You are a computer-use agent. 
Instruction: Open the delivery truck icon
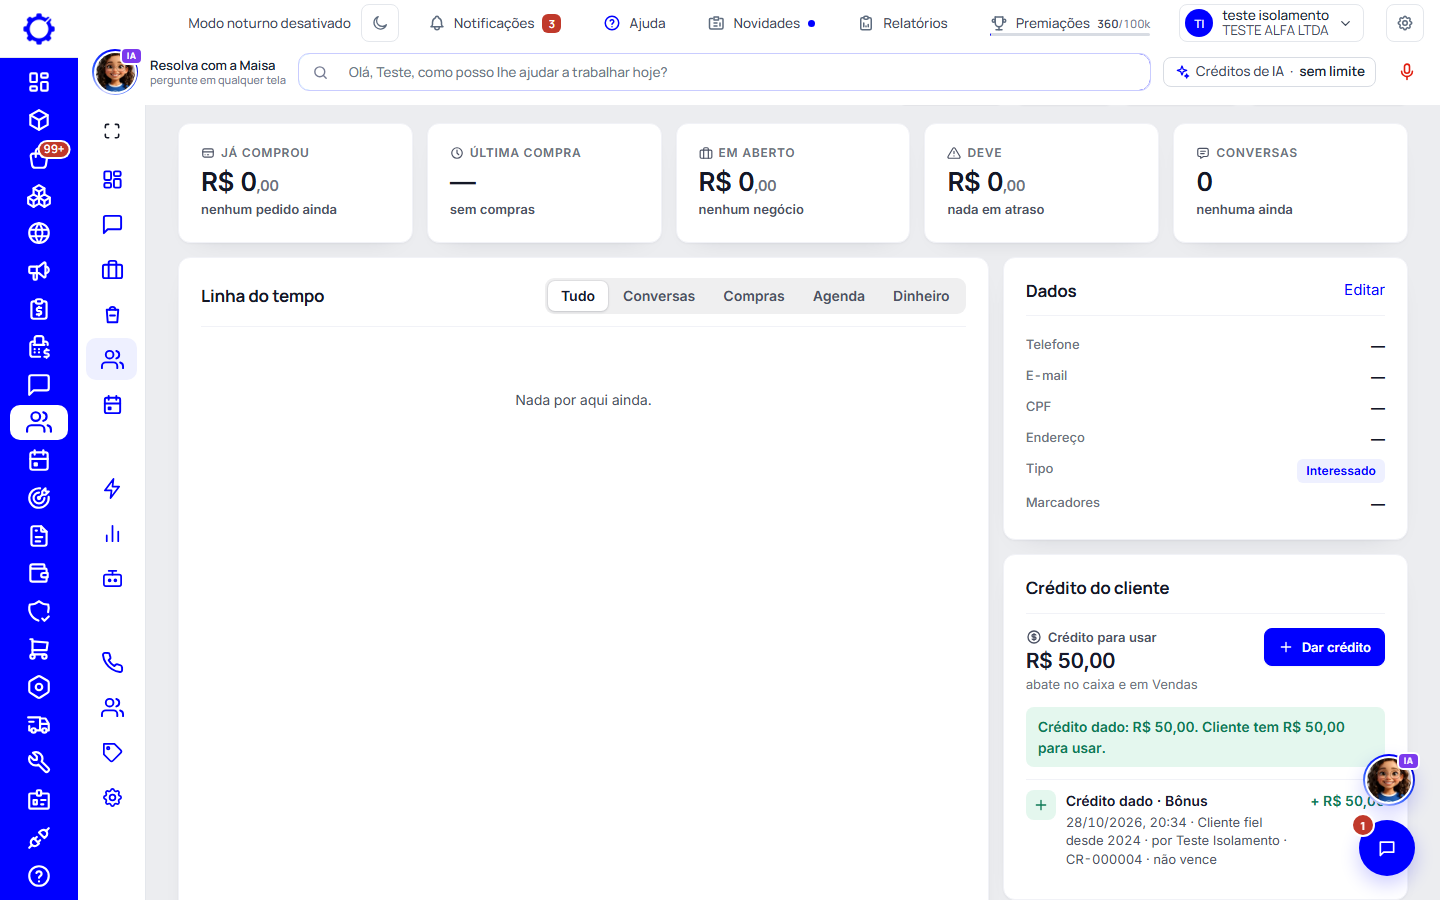[39, 725]
